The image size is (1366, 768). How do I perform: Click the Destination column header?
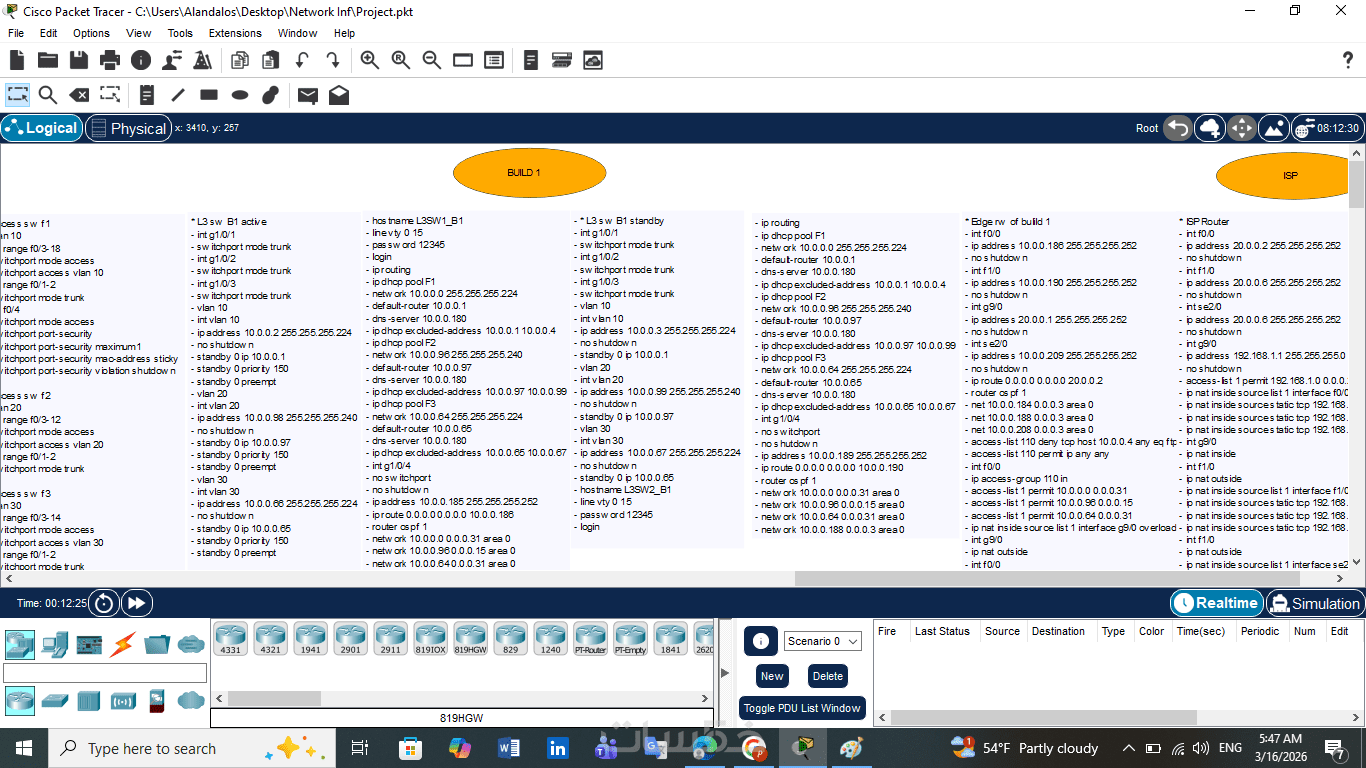(x=1058, y=631)
